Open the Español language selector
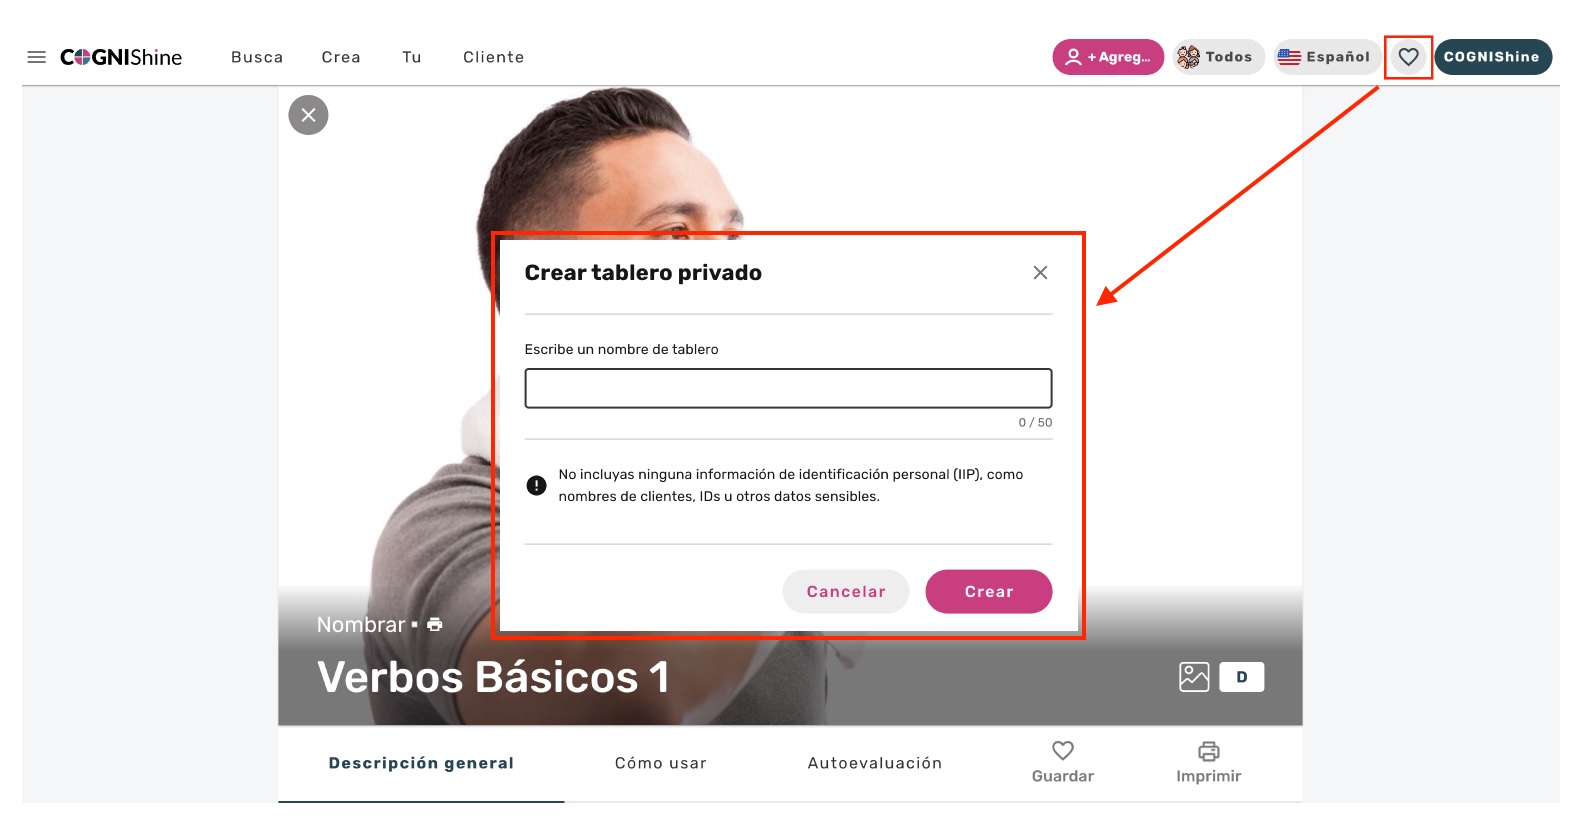 (1325, 57)
